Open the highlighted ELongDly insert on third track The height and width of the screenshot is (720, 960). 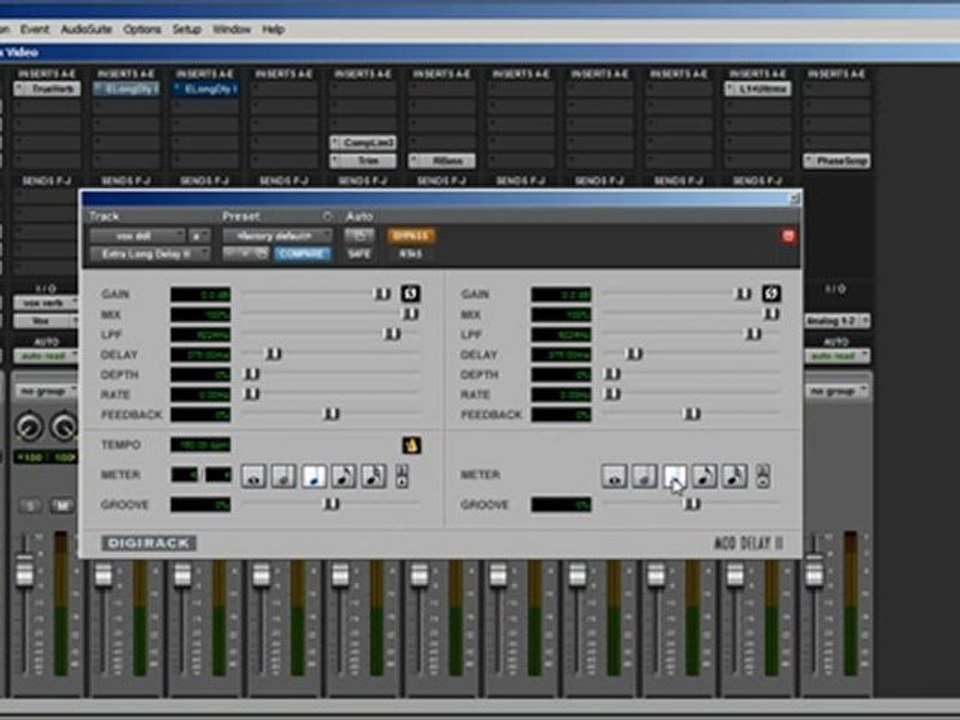tap(205, 89)
